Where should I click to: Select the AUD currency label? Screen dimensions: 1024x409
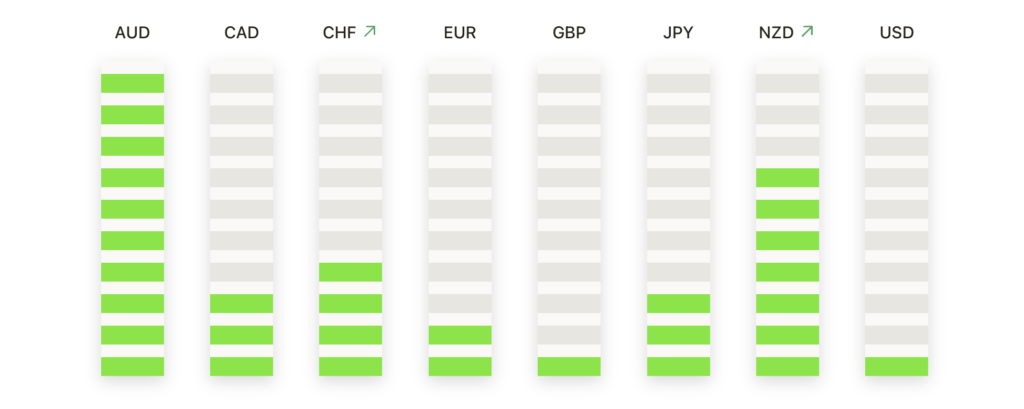tap(132, 33)
